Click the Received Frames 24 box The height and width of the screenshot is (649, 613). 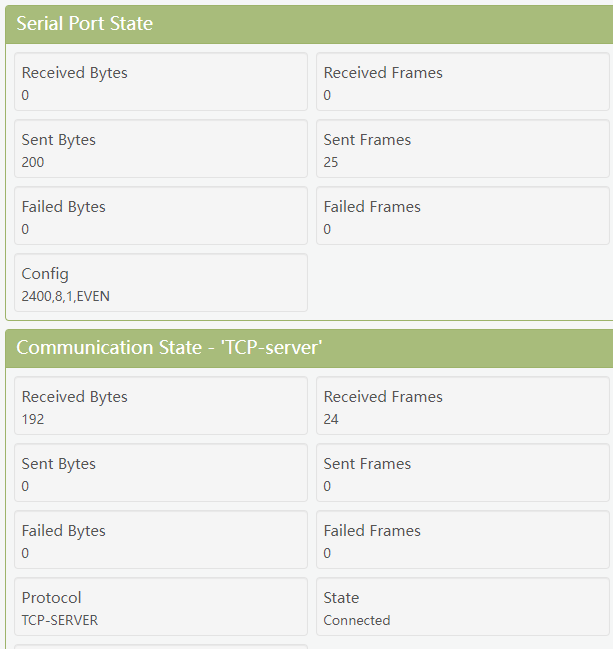(x=463, y=406)
